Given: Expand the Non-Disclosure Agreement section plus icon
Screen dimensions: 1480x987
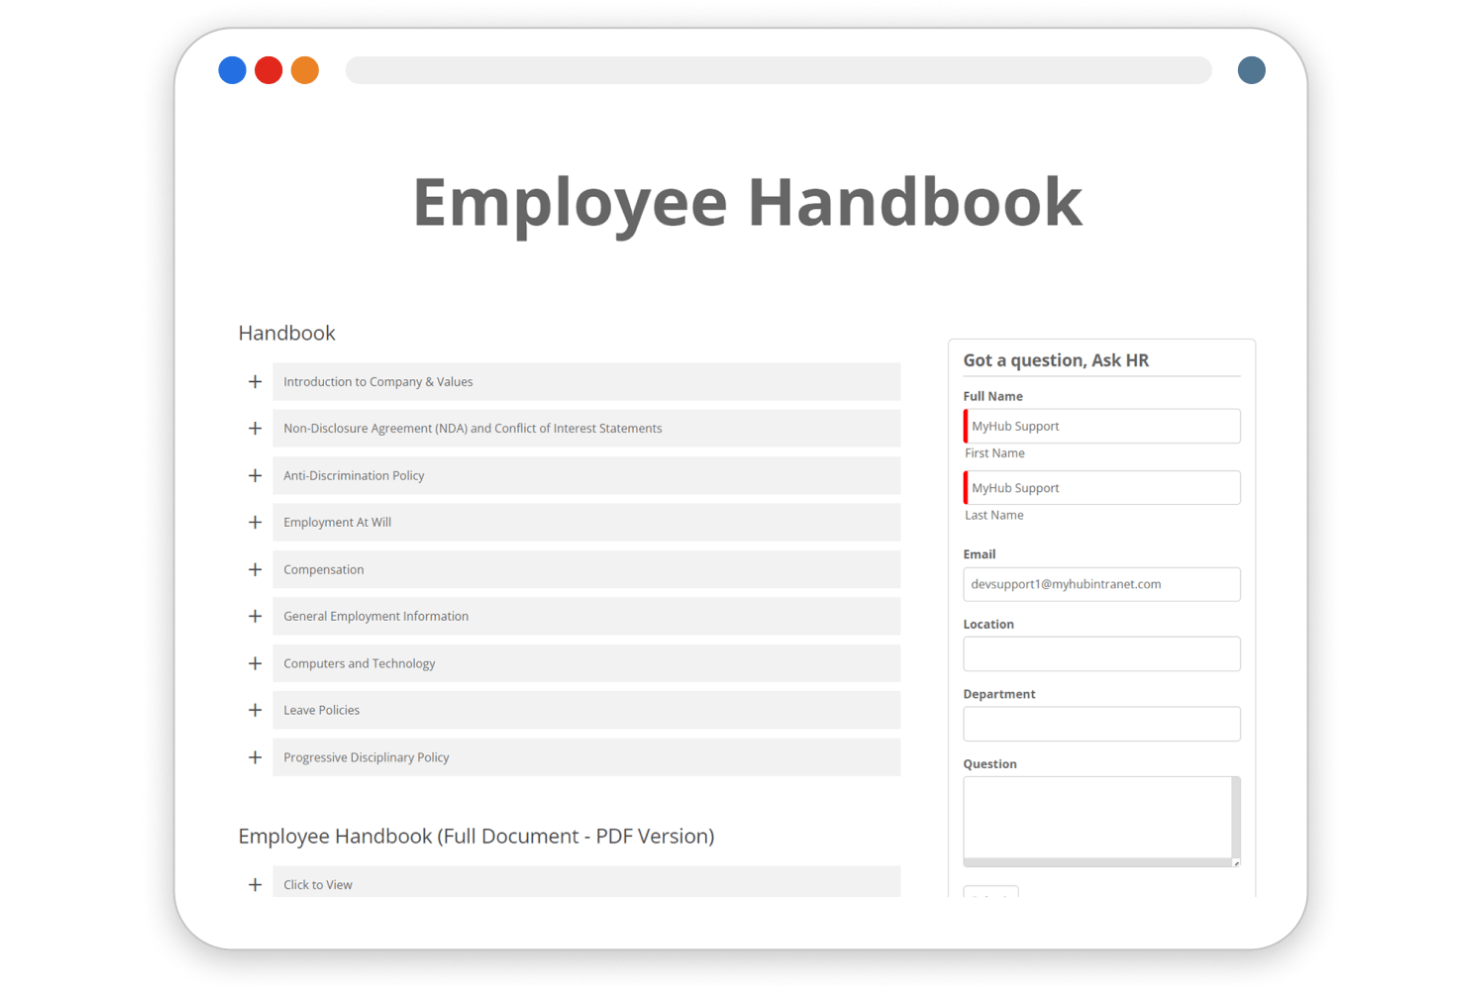Looking at the screenshot, I should (255, 428).
